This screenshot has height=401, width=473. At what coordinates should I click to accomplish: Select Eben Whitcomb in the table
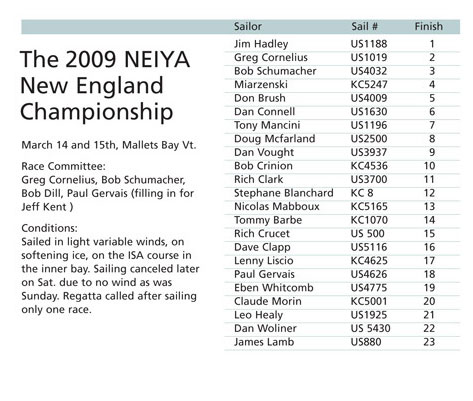[274, 288]
